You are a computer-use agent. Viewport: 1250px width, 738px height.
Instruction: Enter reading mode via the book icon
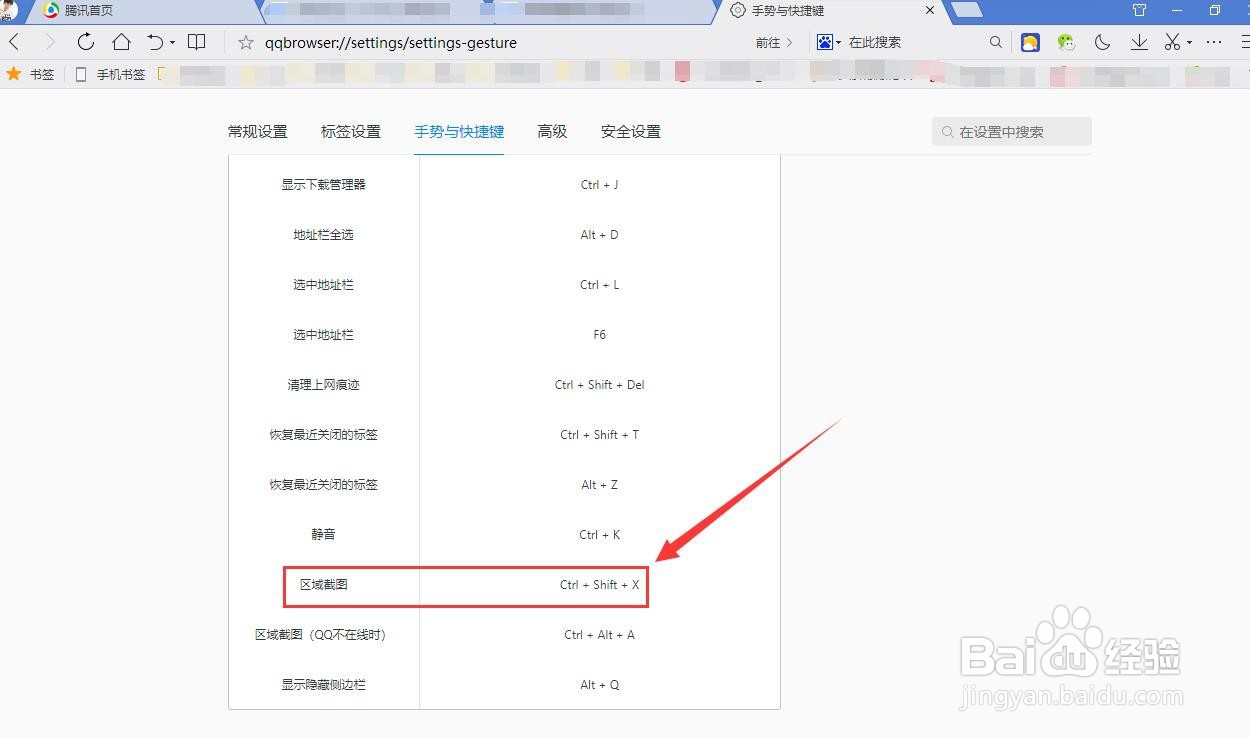click(196, 42)
